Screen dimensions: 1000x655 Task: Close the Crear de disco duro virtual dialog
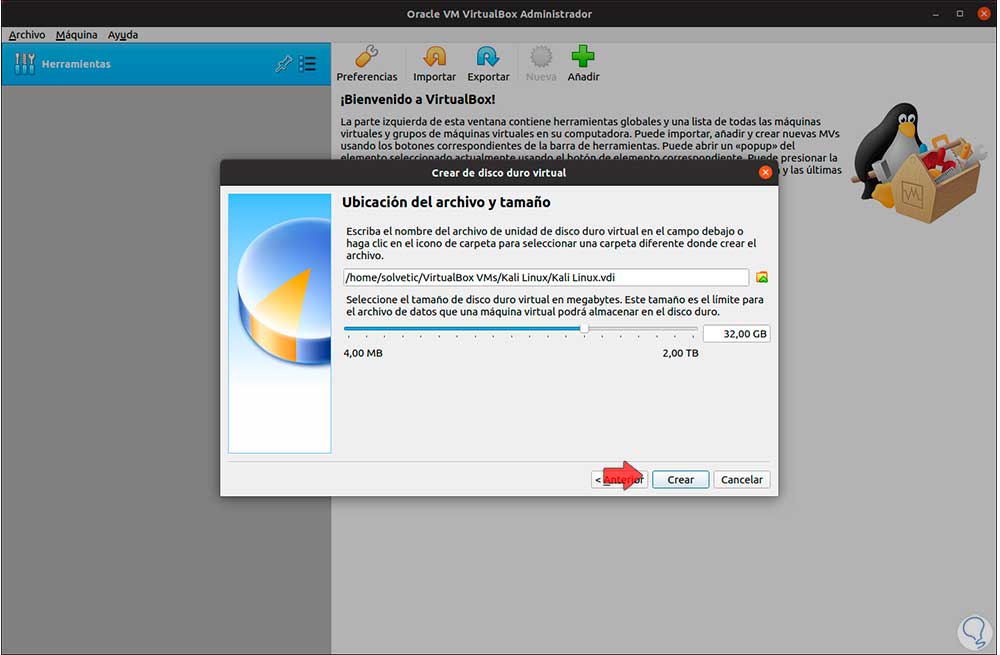pyautogui.click(x=765, y=172)
